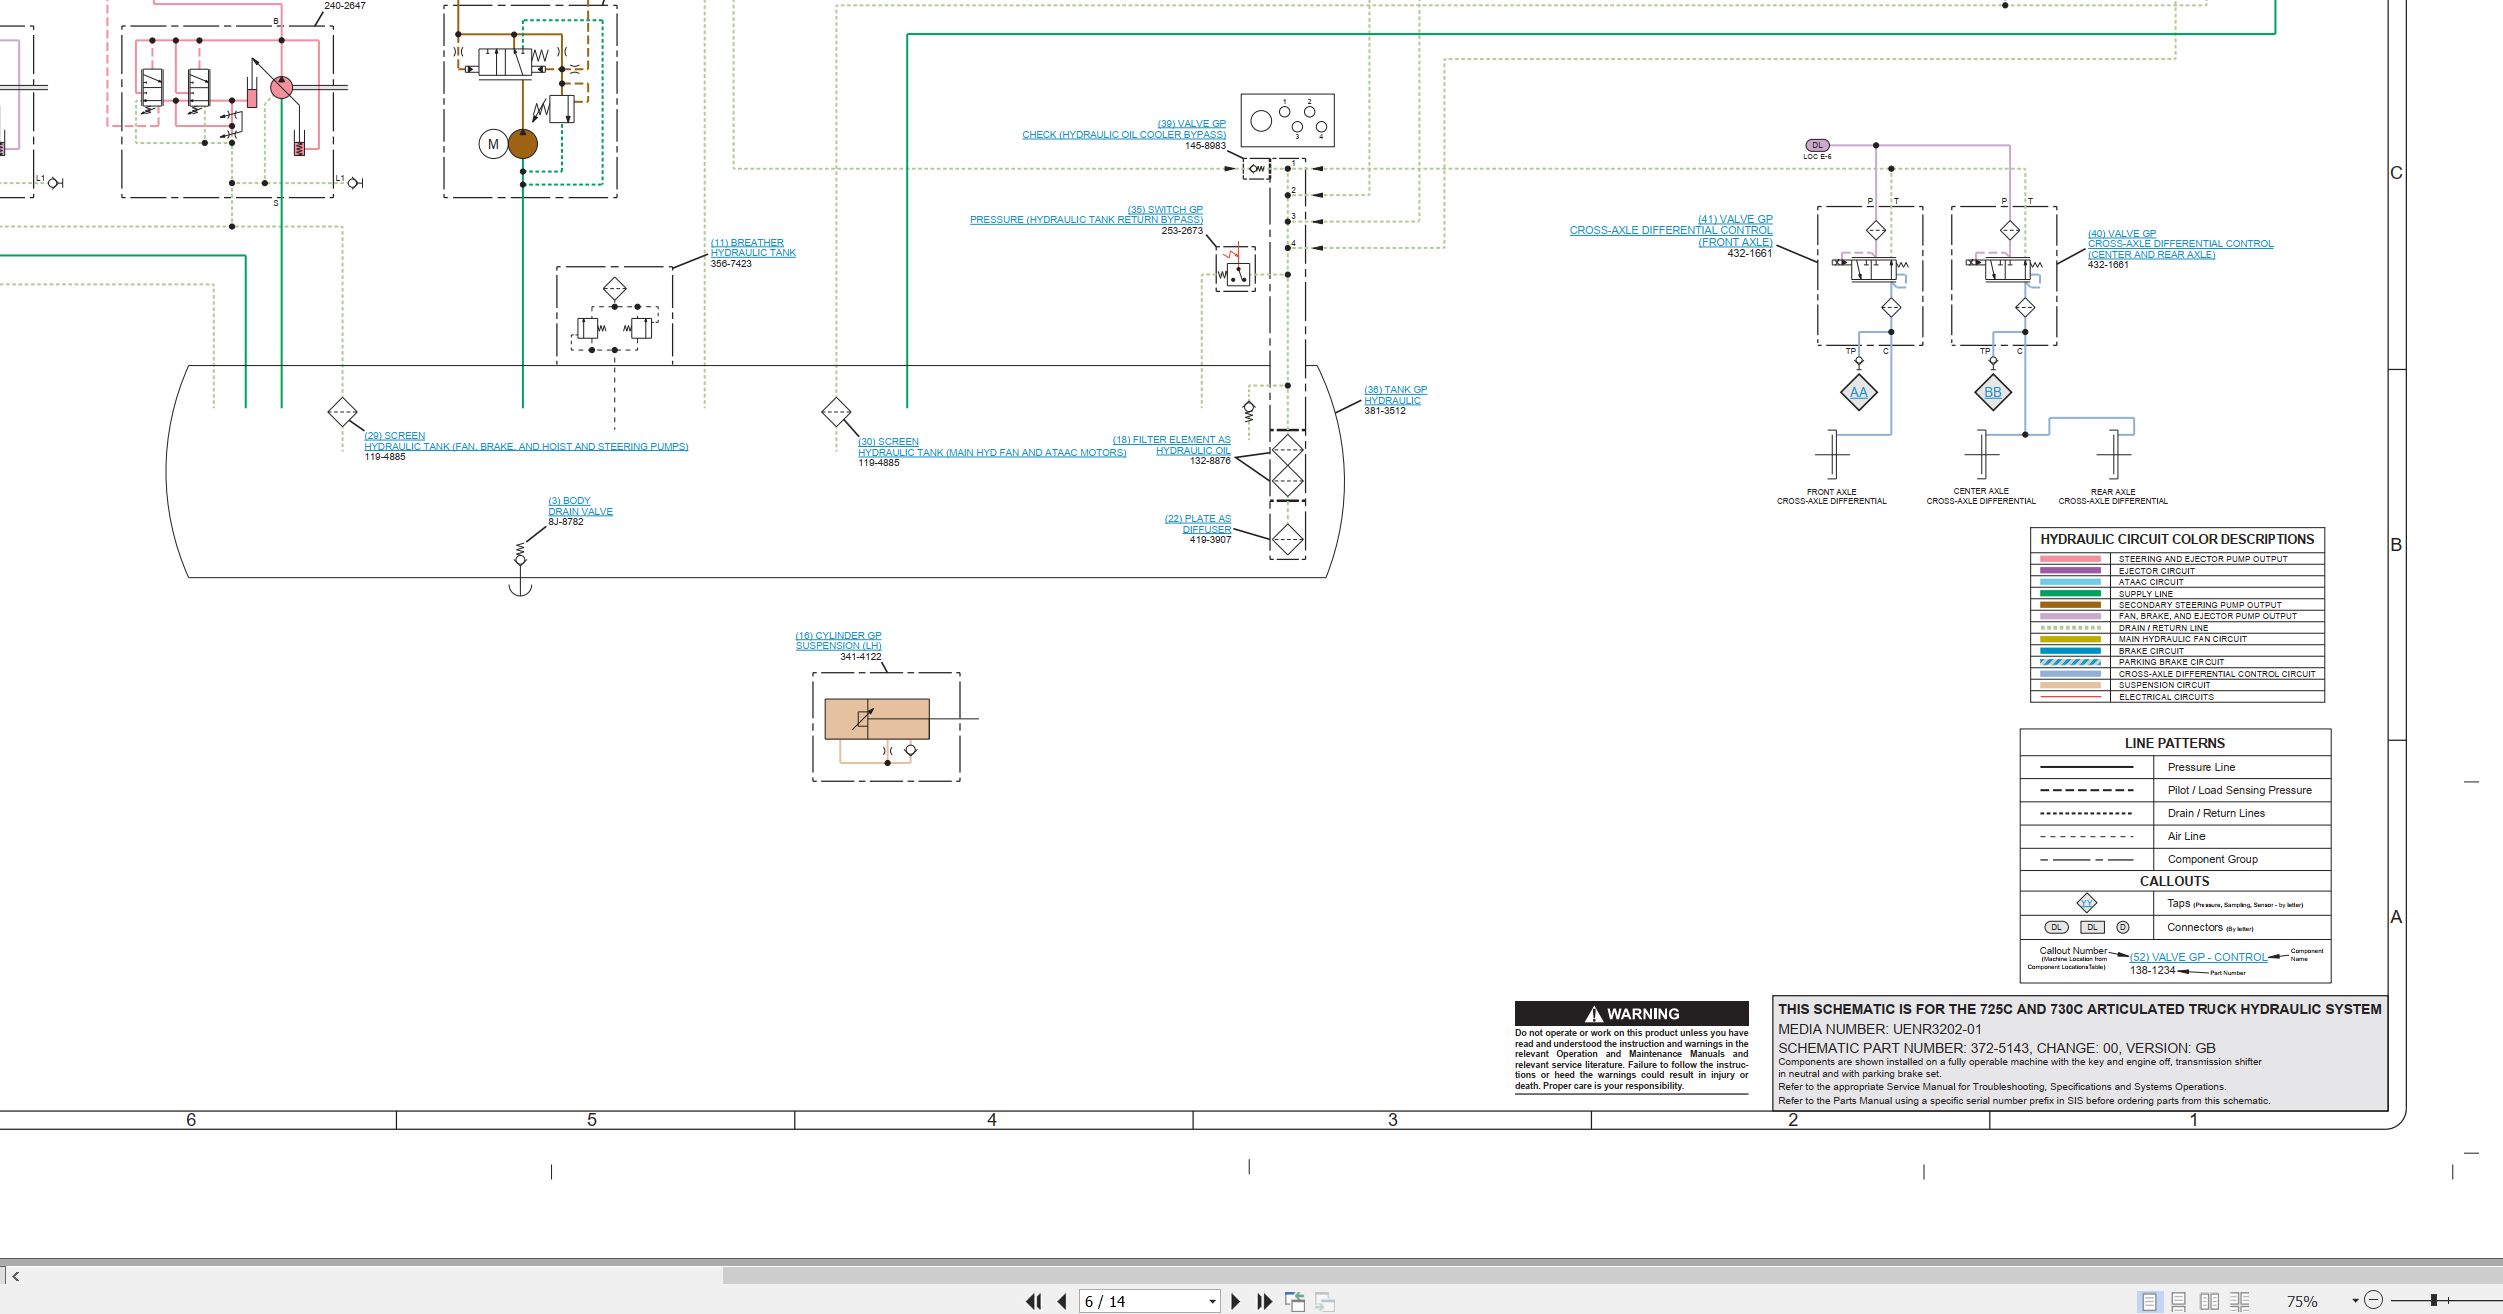Click the Taps callout diamond in legend
Image resolution: width=2503 pixels, height=1314 pixels.
(x=2087, y=903)
